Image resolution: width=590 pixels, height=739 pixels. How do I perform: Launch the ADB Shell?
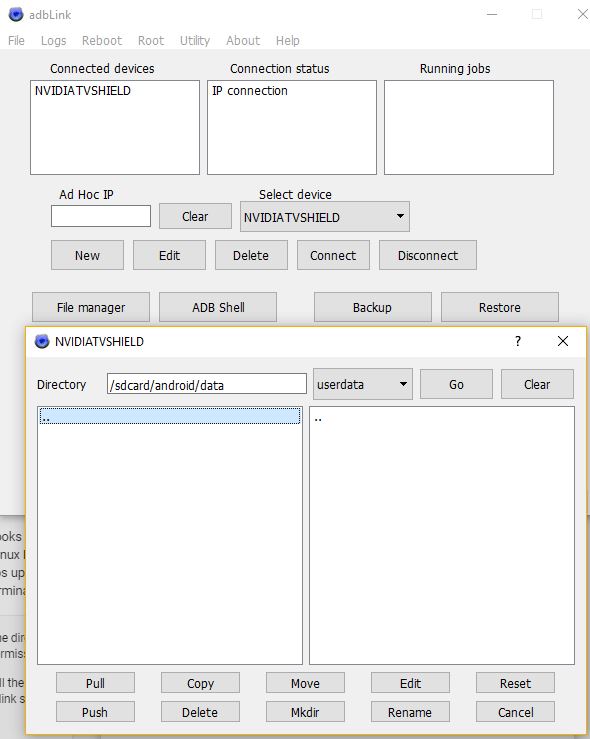pyautogui.click(x=218, y=307)
